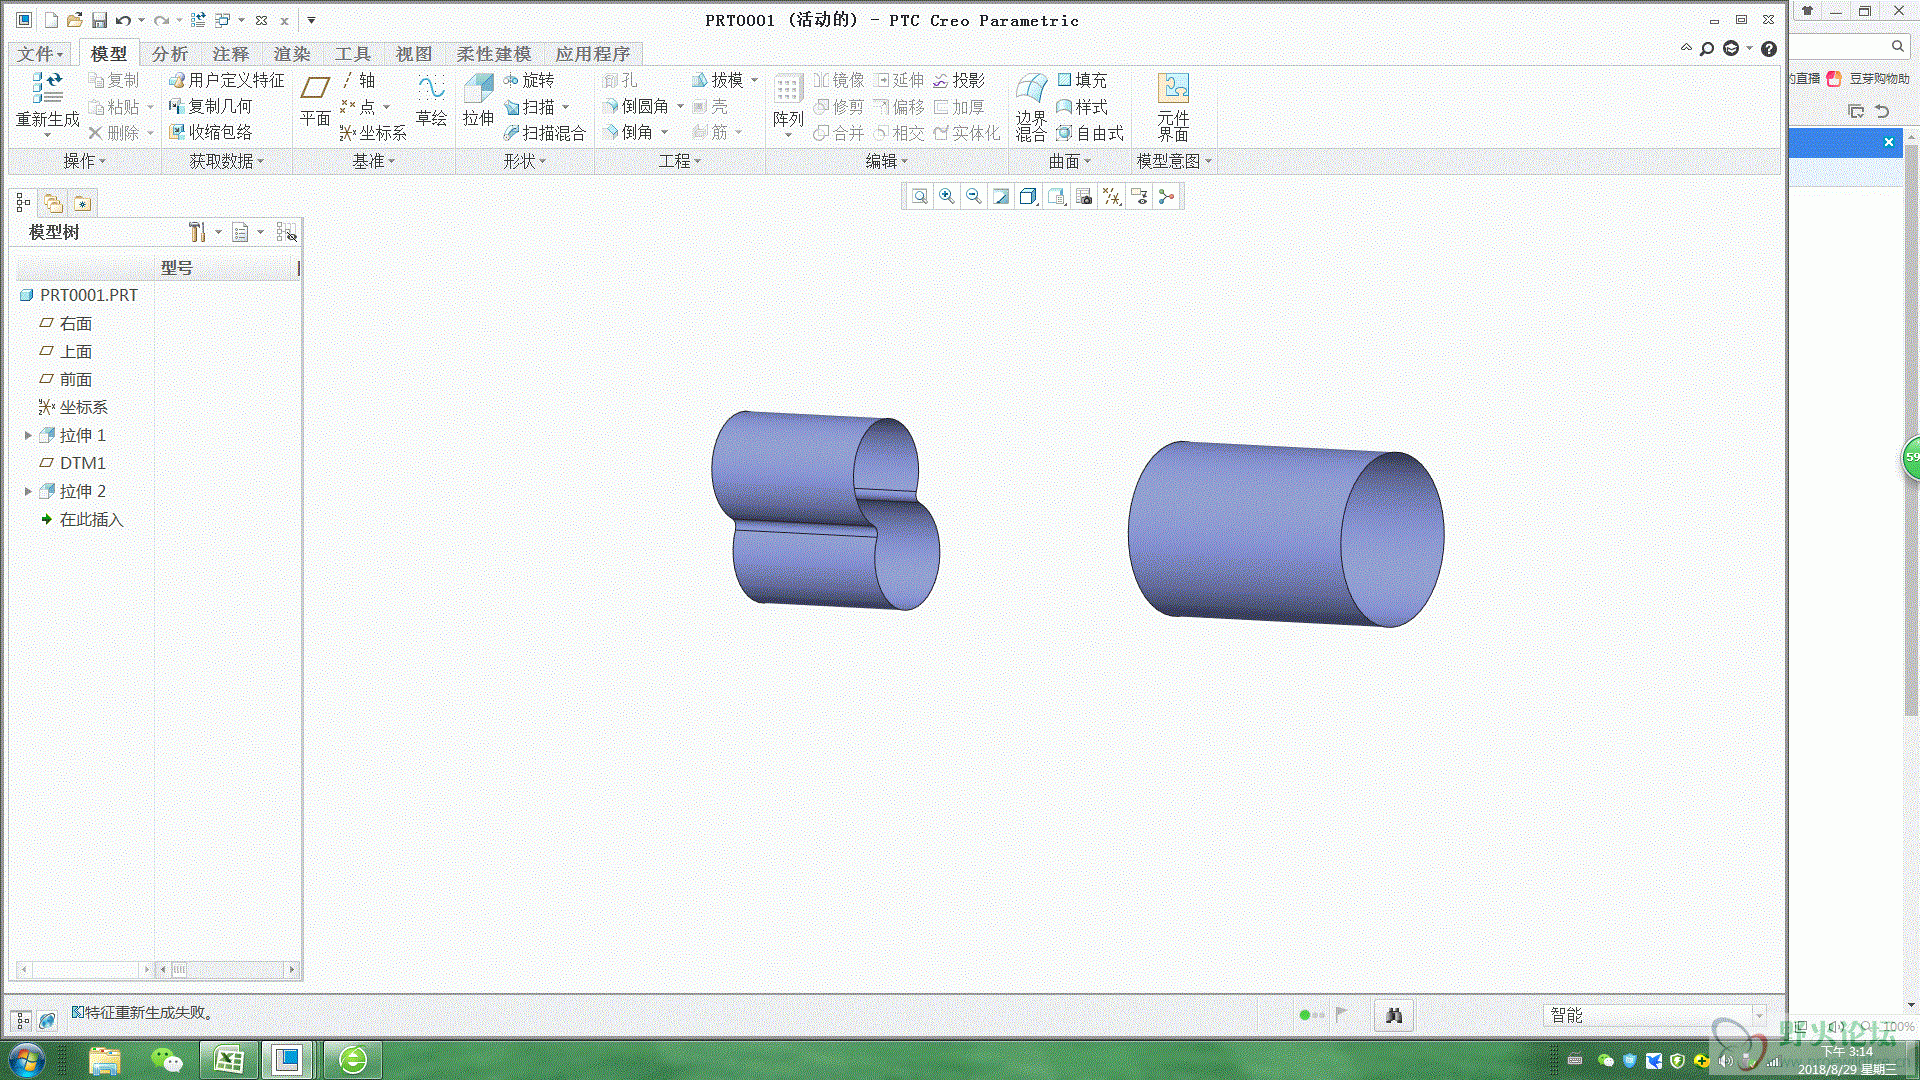The image size is (1920, 1080).
Task: Click the open file folder icon
Action: [x=74, y=20]
